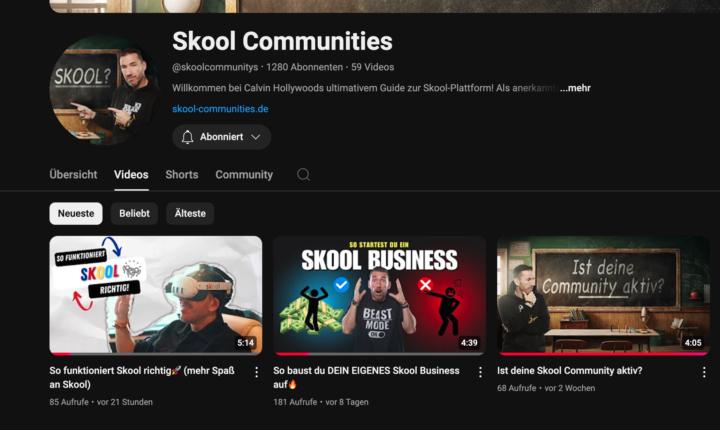Click the @skoolcommunitys handle text
This screenshot has height=430, width=720.
[x=215, y=67]
